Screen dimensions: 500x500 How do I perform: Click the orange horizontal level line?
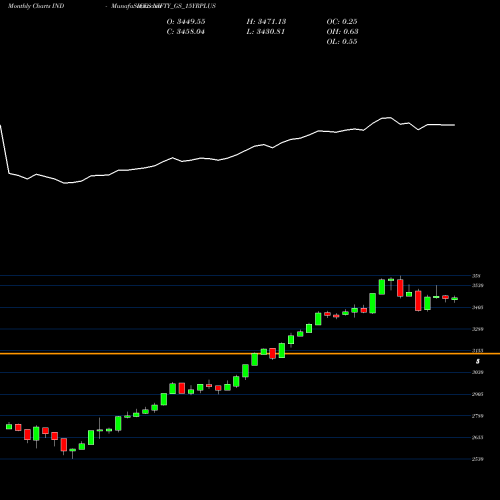pos(250,353)
